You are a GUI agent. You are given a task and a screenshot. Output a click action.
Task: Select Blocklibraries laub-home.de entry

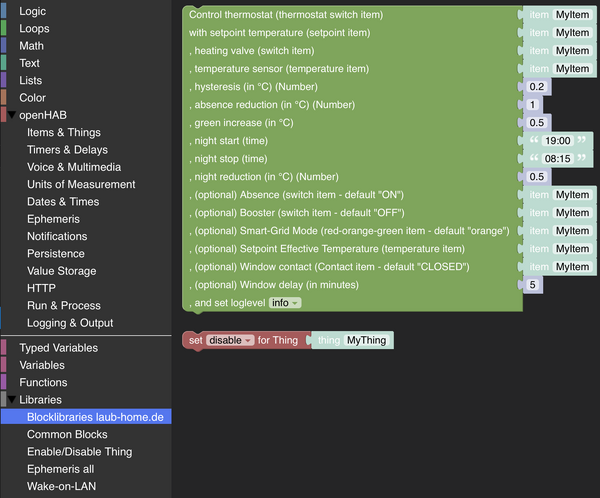point(94,417)
